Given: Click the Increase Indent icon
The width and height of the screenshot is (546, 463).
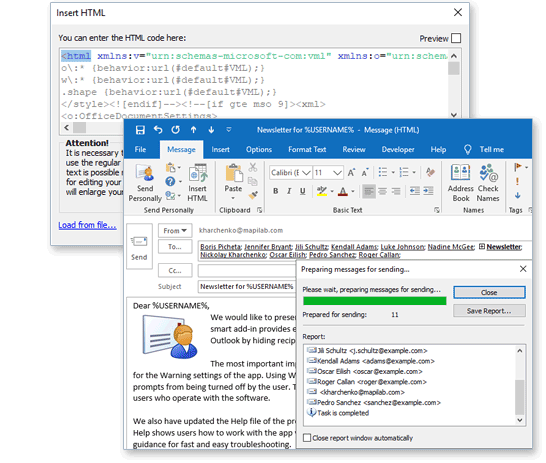Looking at the screenshot, I should [428, 191].
